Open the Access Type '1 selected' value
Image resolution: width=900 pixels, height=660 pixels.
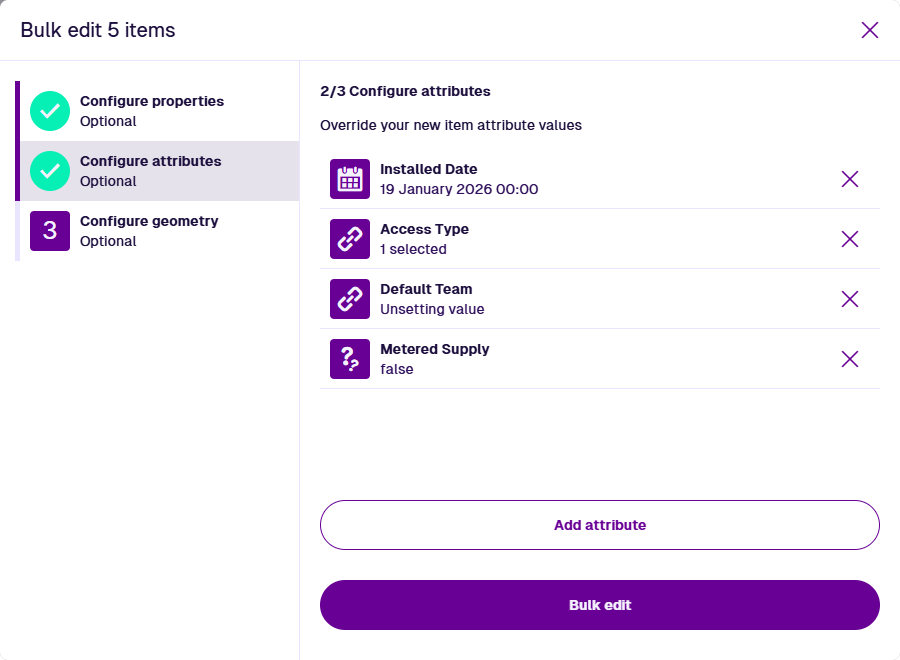[x=413, y=249]
